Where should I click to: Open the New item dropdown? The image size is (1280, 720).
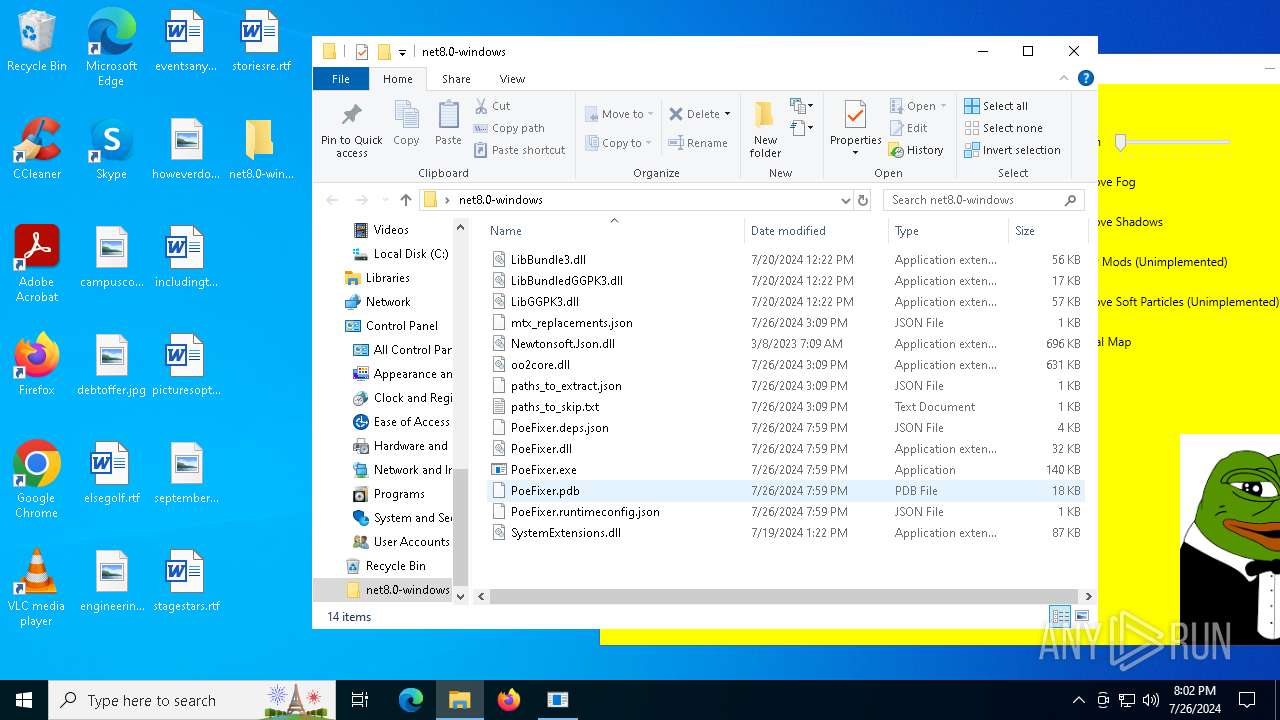click(x=801, y=106)
